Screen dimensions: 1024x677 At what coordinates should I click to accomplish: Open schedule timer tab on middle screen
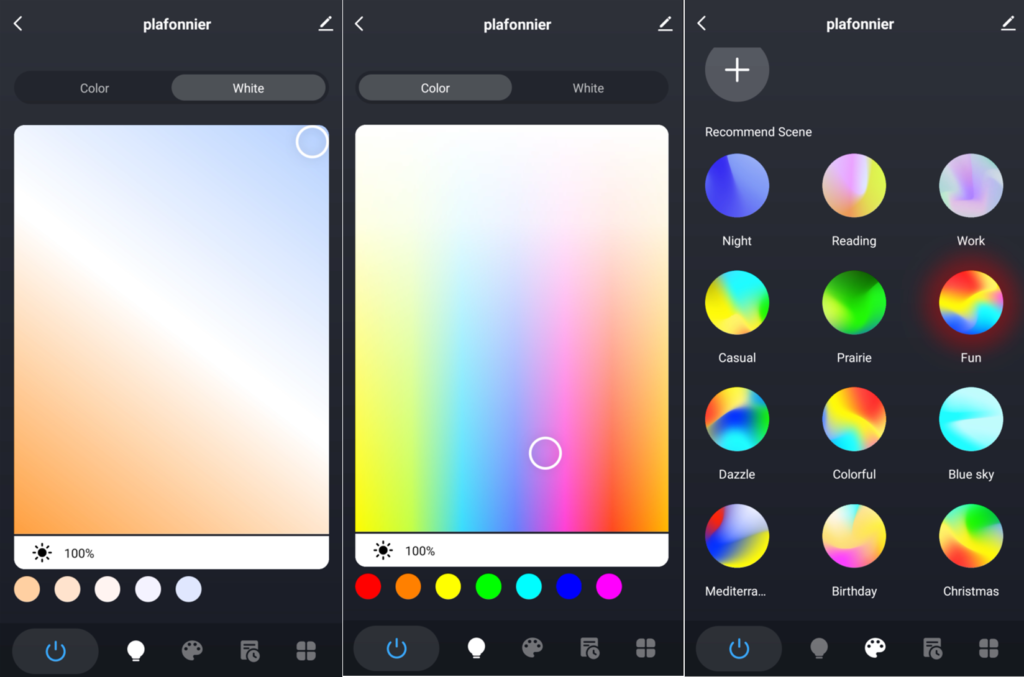(589, 648)
